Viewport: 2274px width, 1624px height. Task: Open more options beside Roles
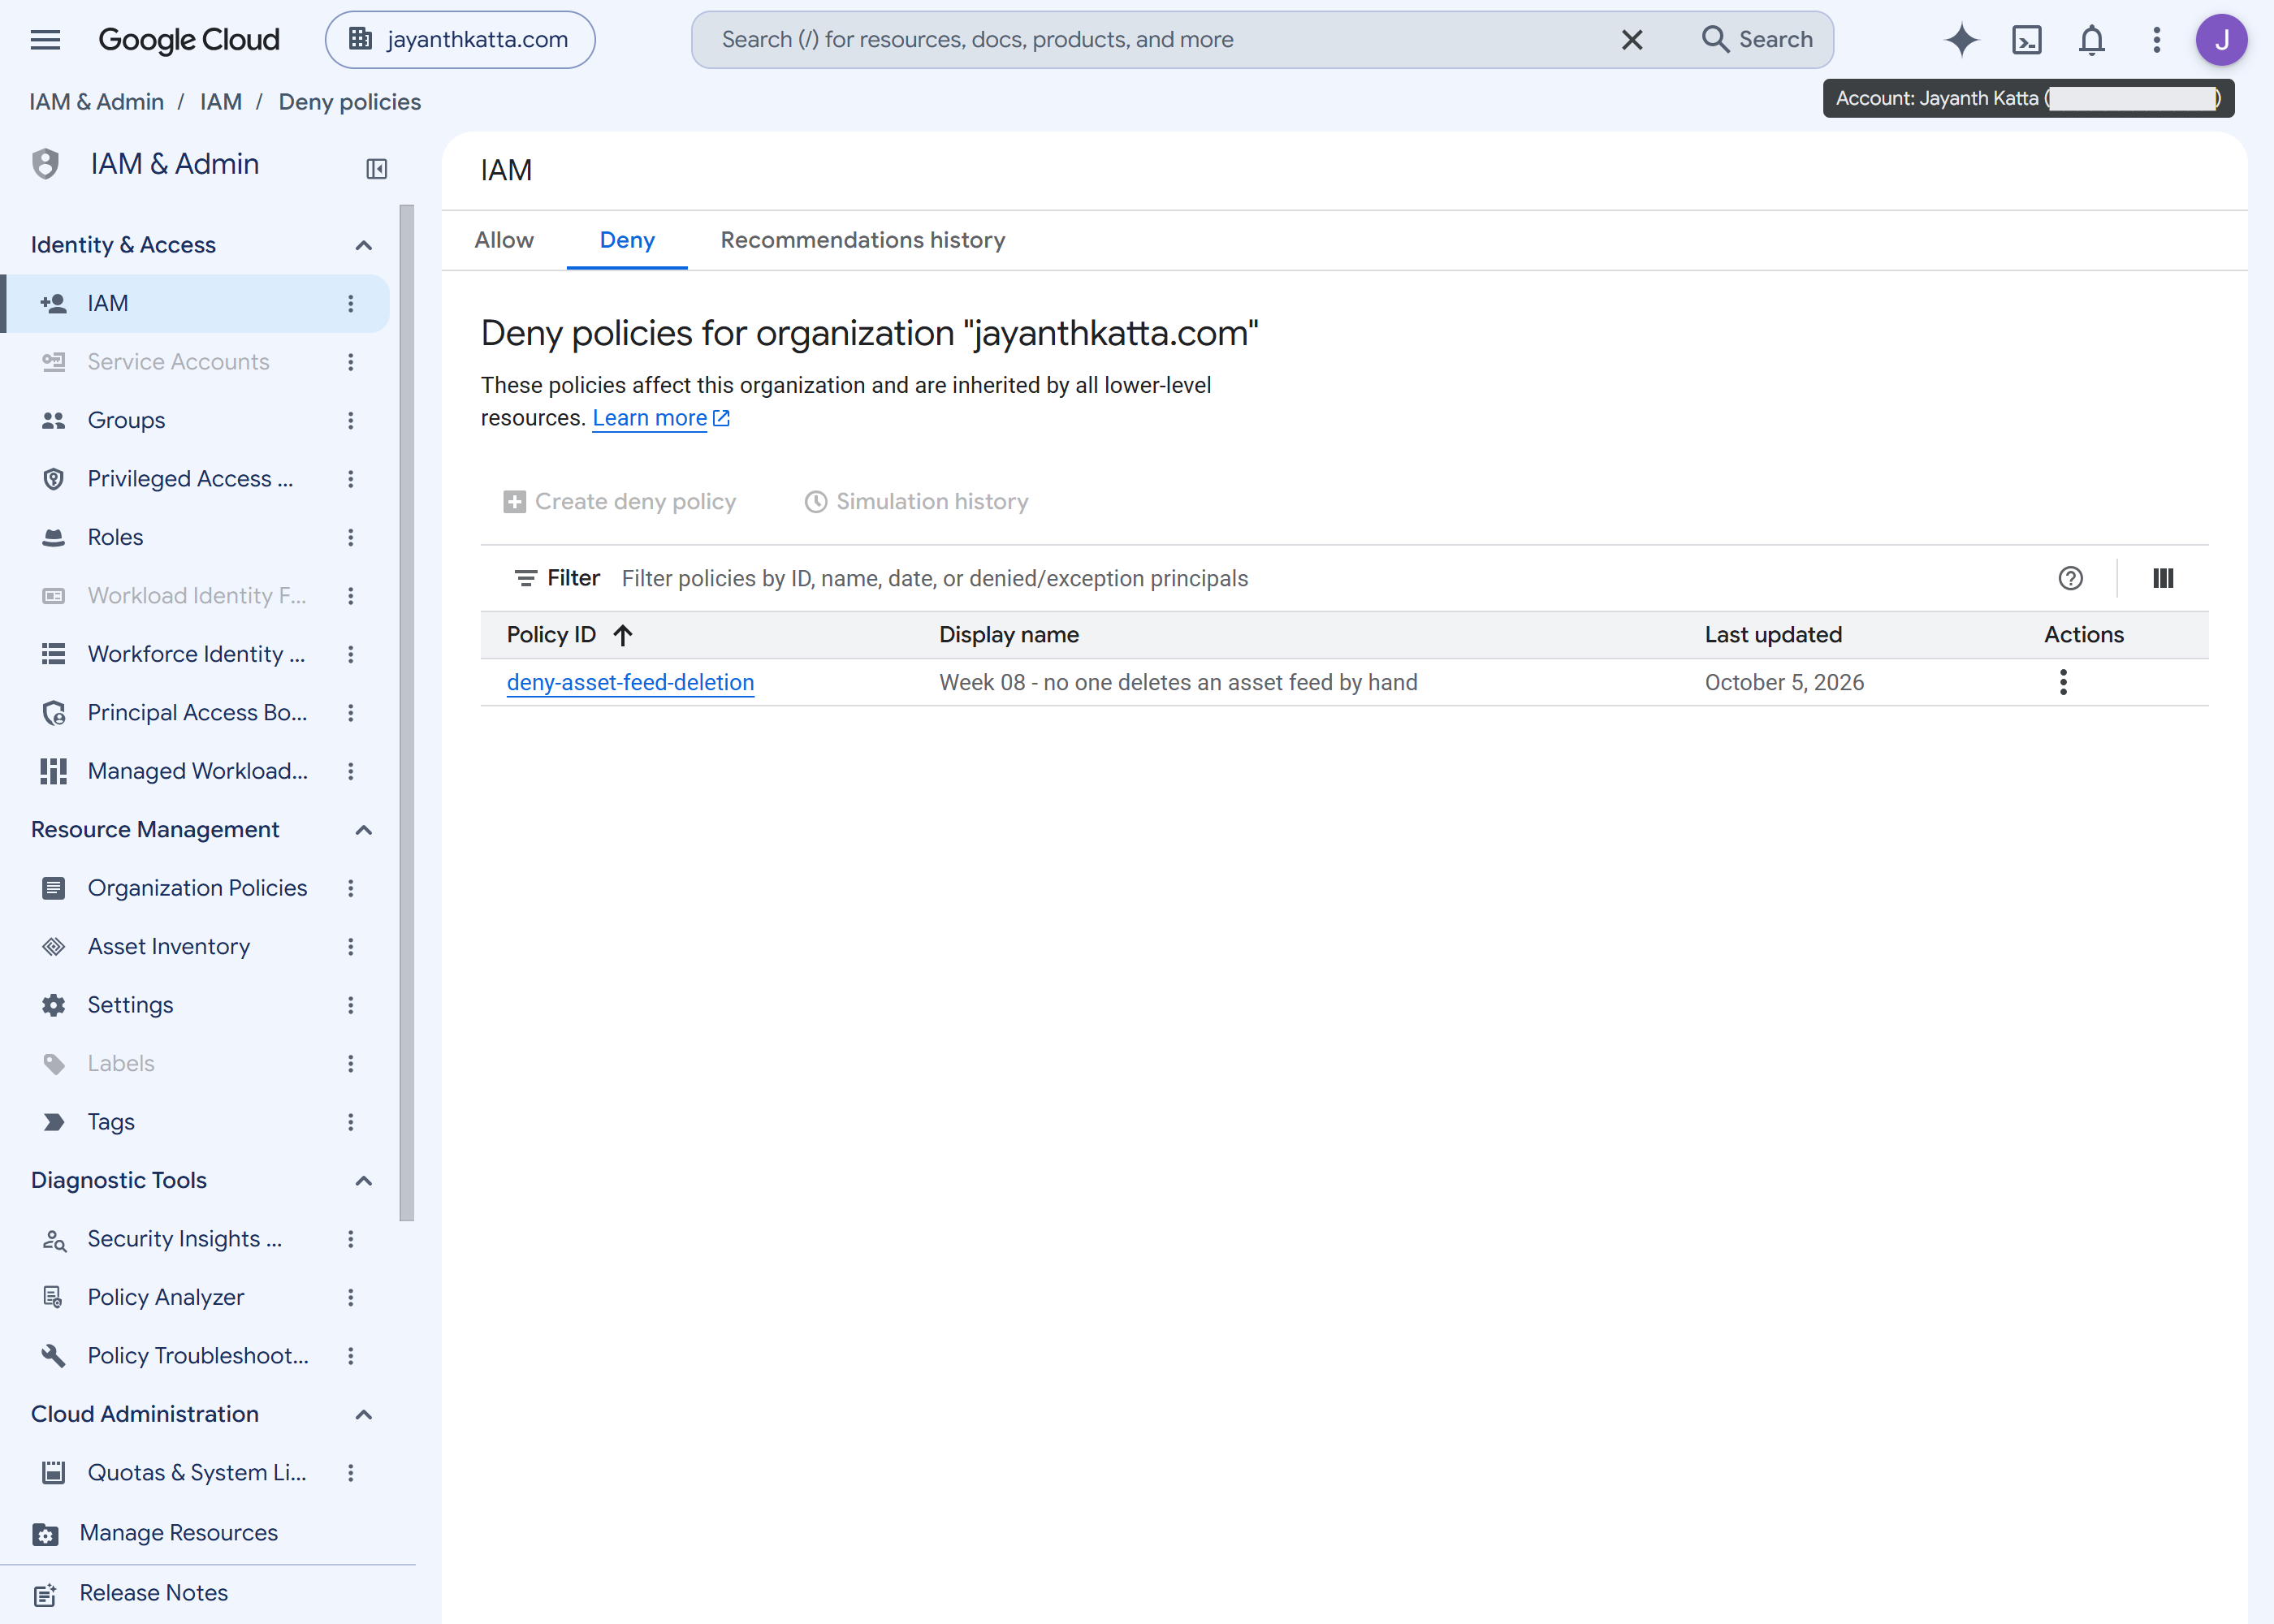(351, 537)
